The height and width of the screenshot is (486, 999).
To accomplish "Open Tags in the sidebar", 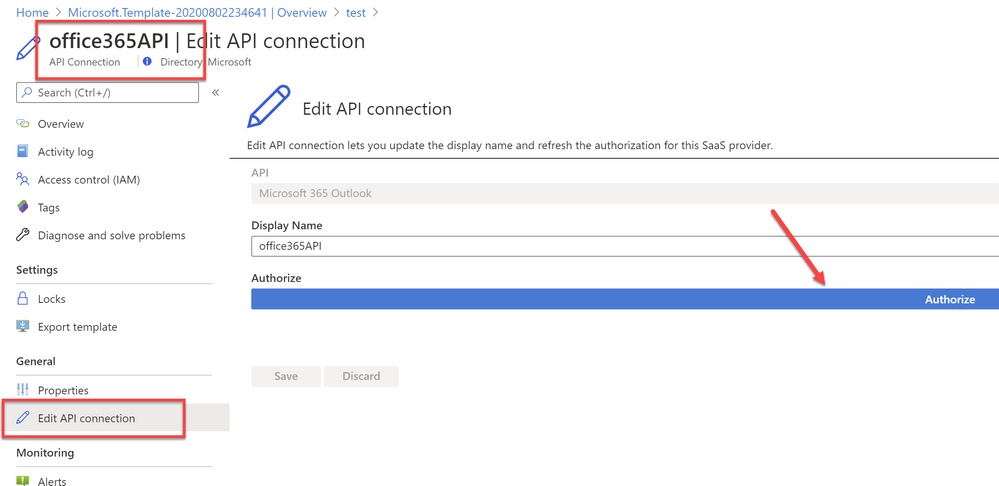I will (48, 208).
